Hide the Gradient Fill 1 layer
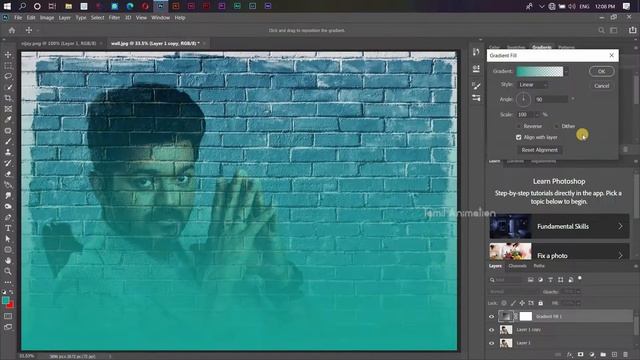This screenshot has height=360, width=640. [491, 316]
